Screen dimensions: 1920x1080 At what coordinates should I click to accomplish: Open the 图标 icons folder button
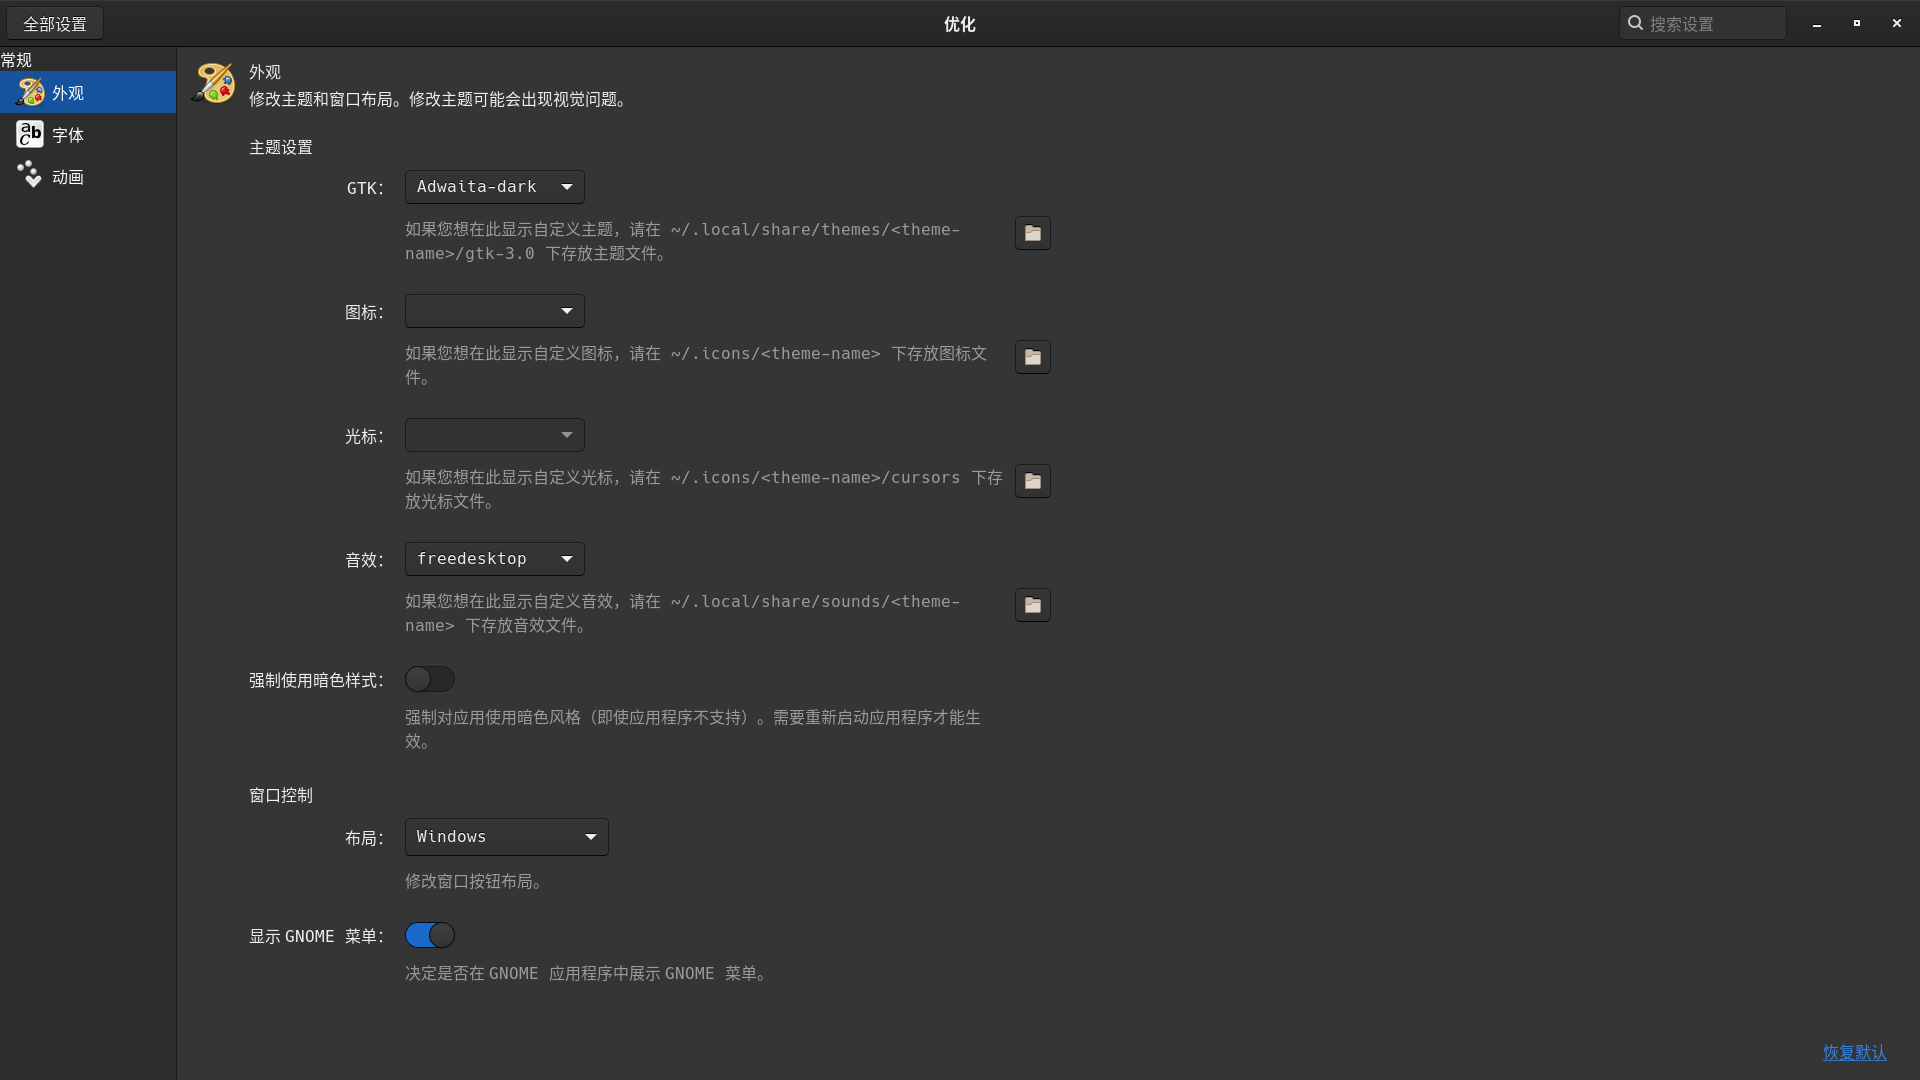pyautogui.click(x=1032, y=357)
